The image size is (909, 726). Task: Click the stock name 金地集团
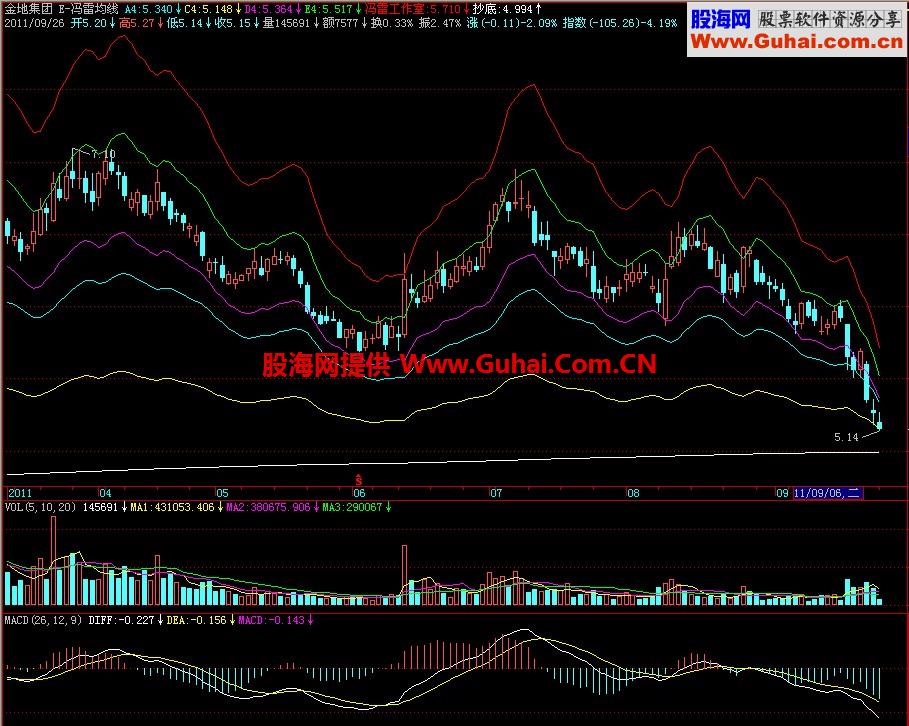[x=28, y=9]
